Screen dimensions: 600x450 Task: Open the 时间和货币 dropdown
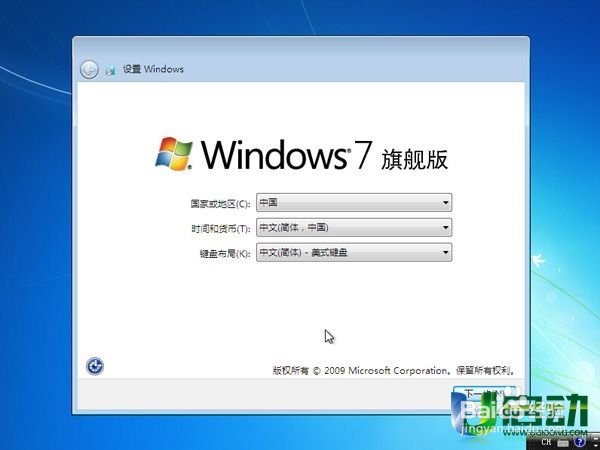point(354,227)
